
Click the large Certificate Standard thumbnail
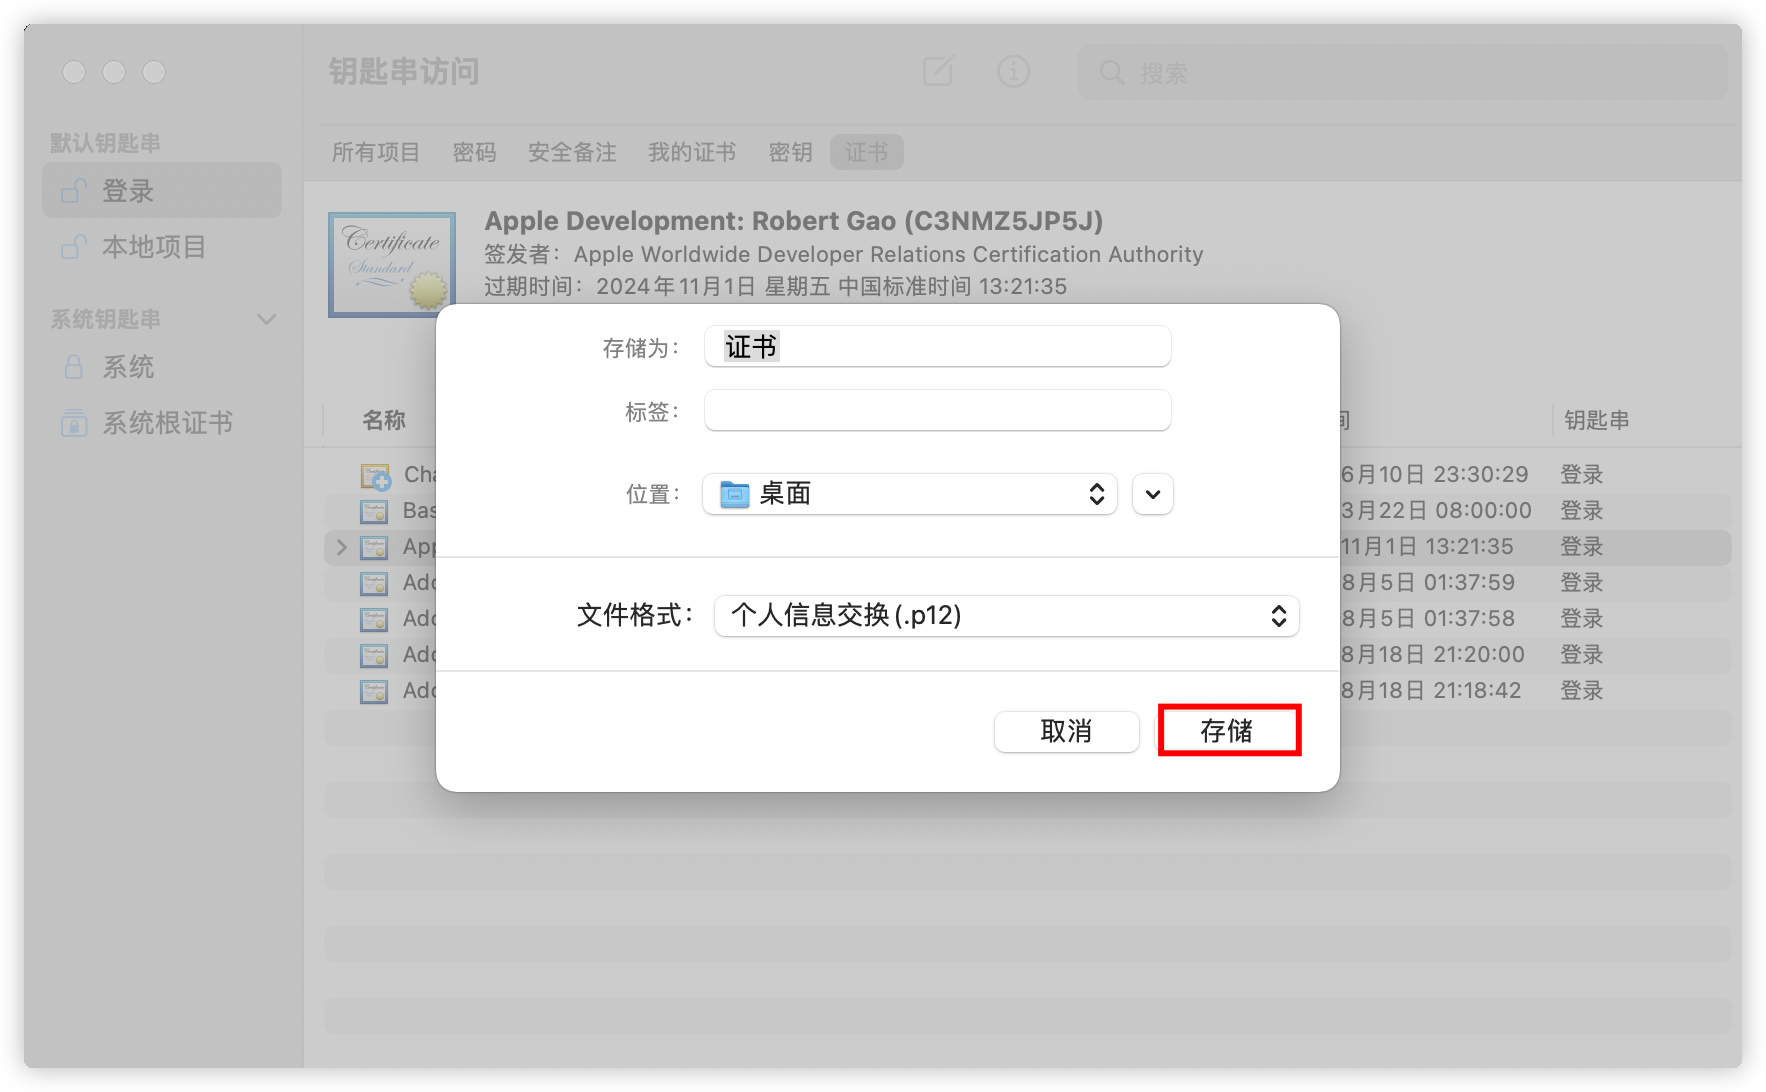pyautogui.click(x=392, y=265)
